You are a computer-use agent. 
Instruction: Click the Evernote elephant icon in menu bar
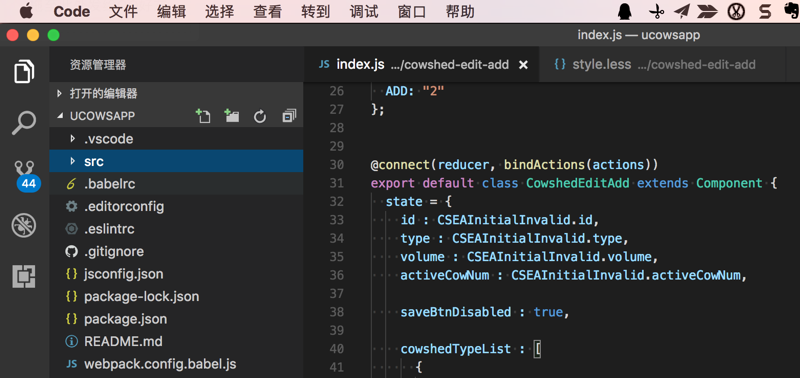791,11
